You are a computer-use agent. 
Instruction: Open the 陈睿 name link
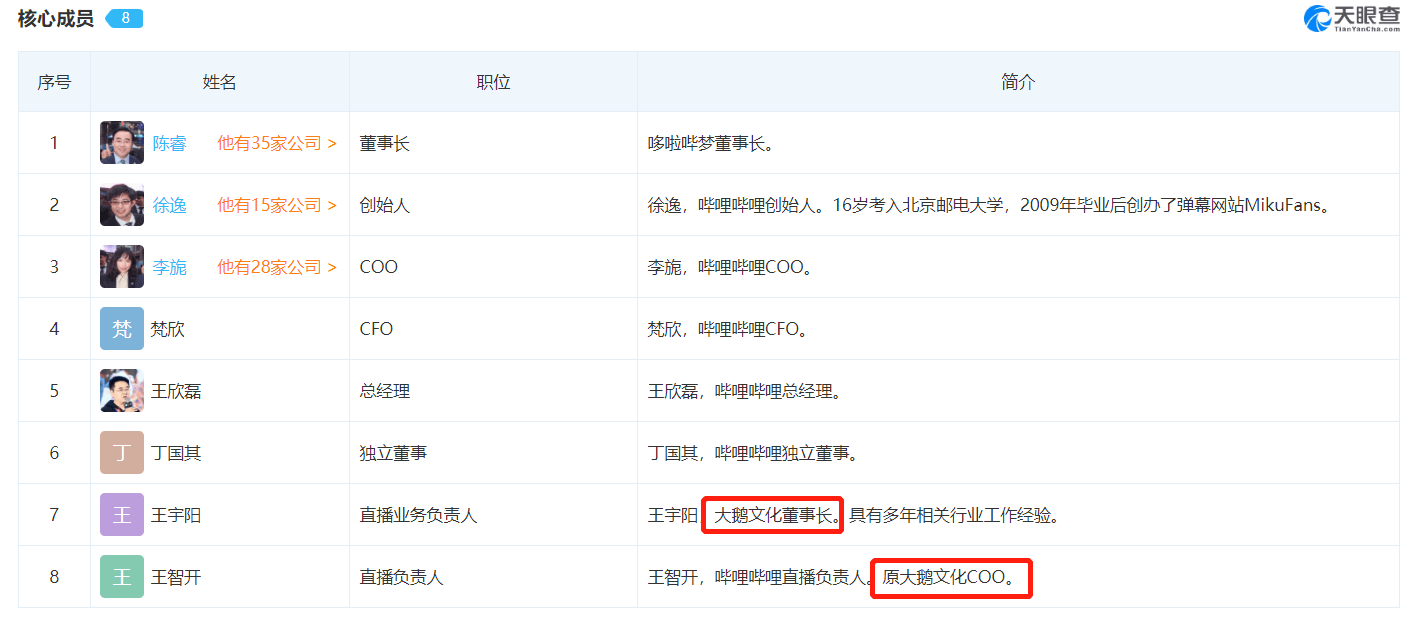coord(169,143)
